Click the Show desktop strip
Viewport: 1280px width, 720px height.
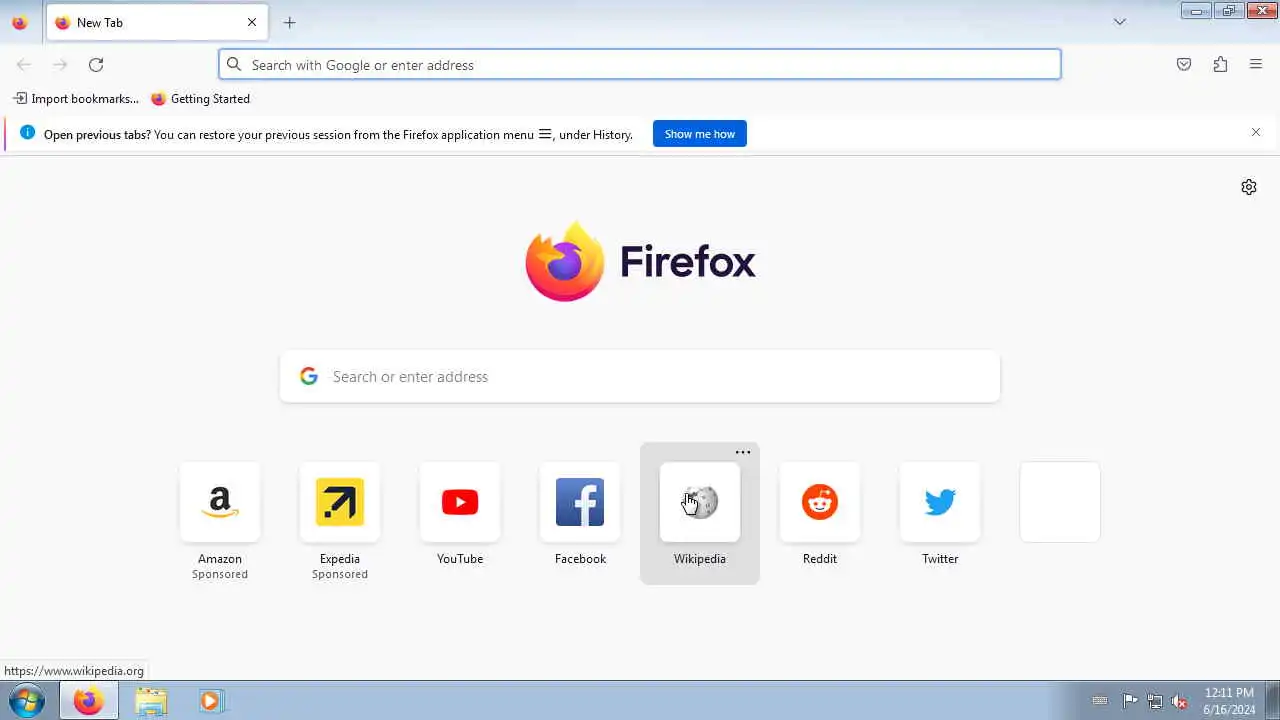coord(1272,701)
